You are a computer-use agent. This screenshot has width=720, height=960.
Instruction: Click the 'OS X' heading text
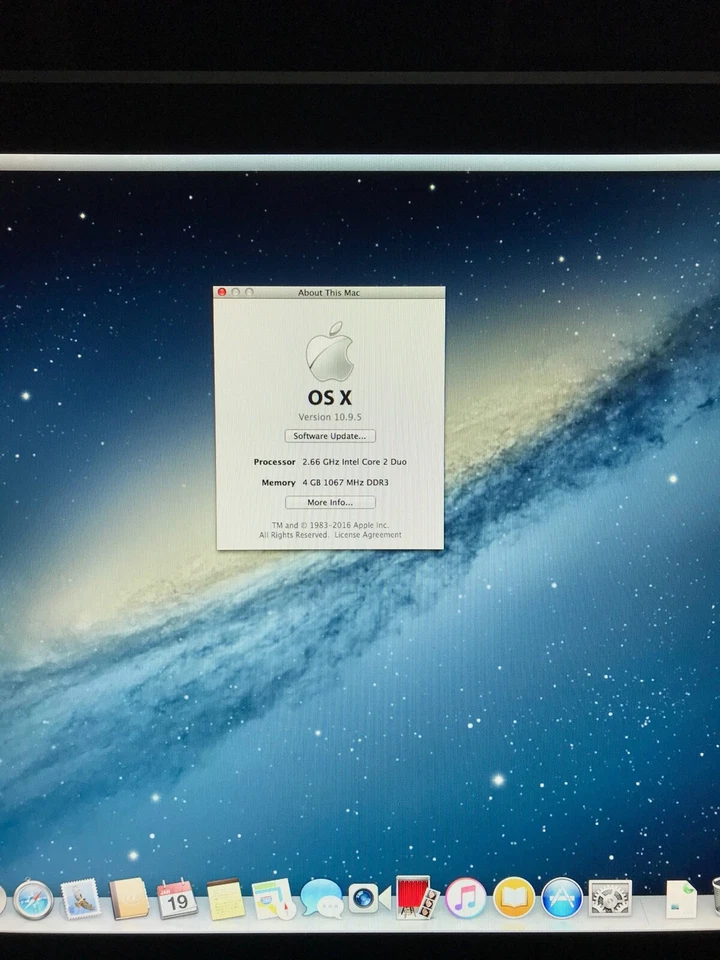pyautogui.click(x=330, y=397)
